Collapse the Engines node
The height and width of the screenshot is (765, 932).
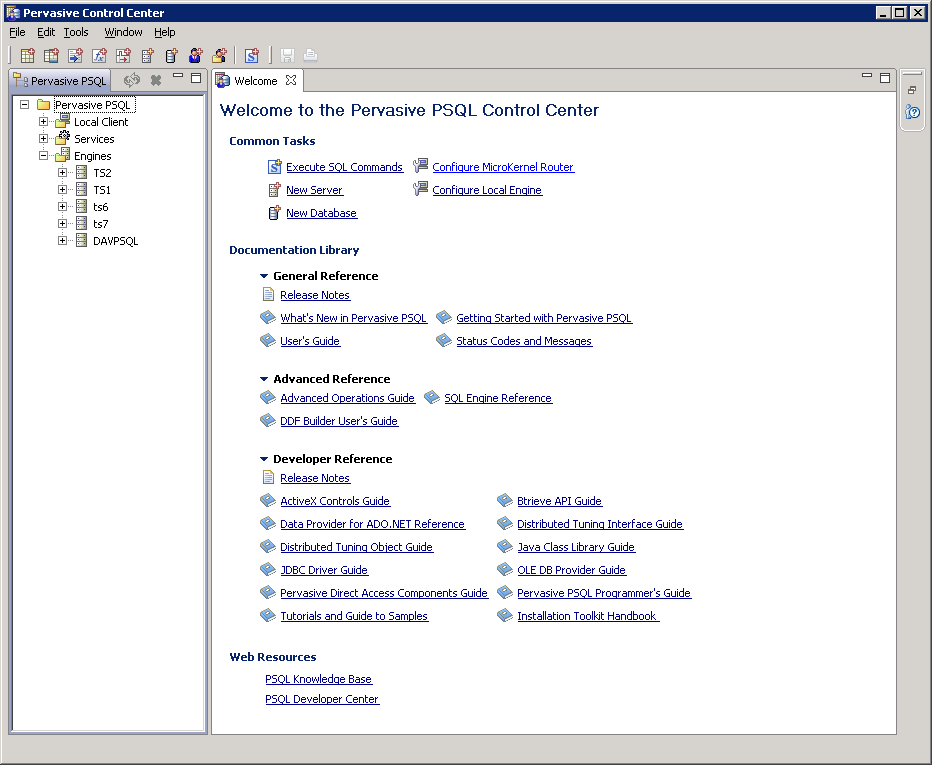pyautogui.click(x=43, y=156)
